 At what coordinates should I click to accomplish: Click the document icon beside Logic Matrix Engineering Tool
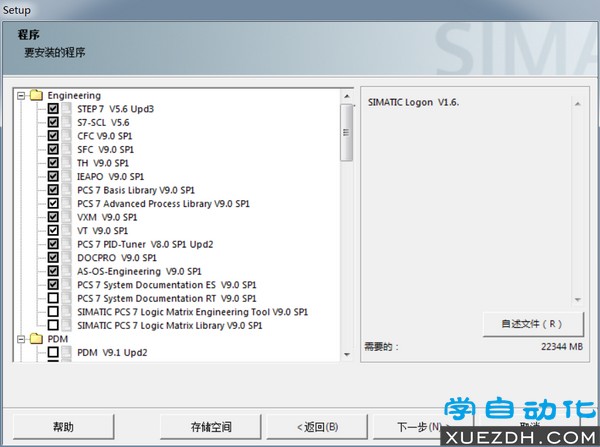(67, 312)
